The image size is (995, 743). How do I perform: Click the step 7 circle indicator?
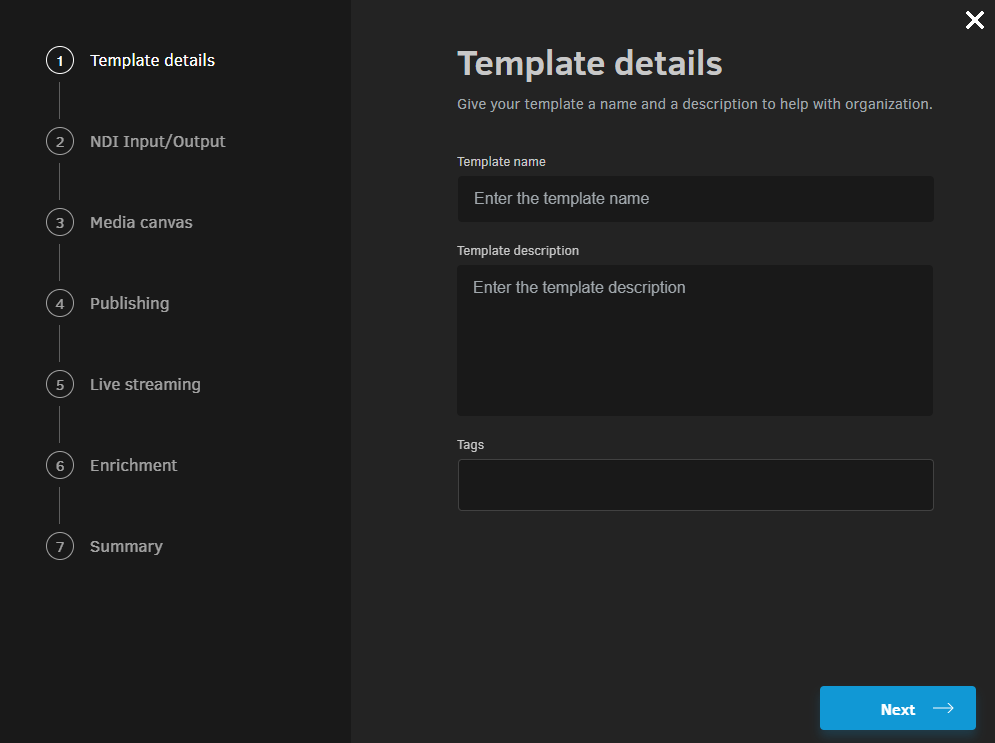(x=59, y=546)
